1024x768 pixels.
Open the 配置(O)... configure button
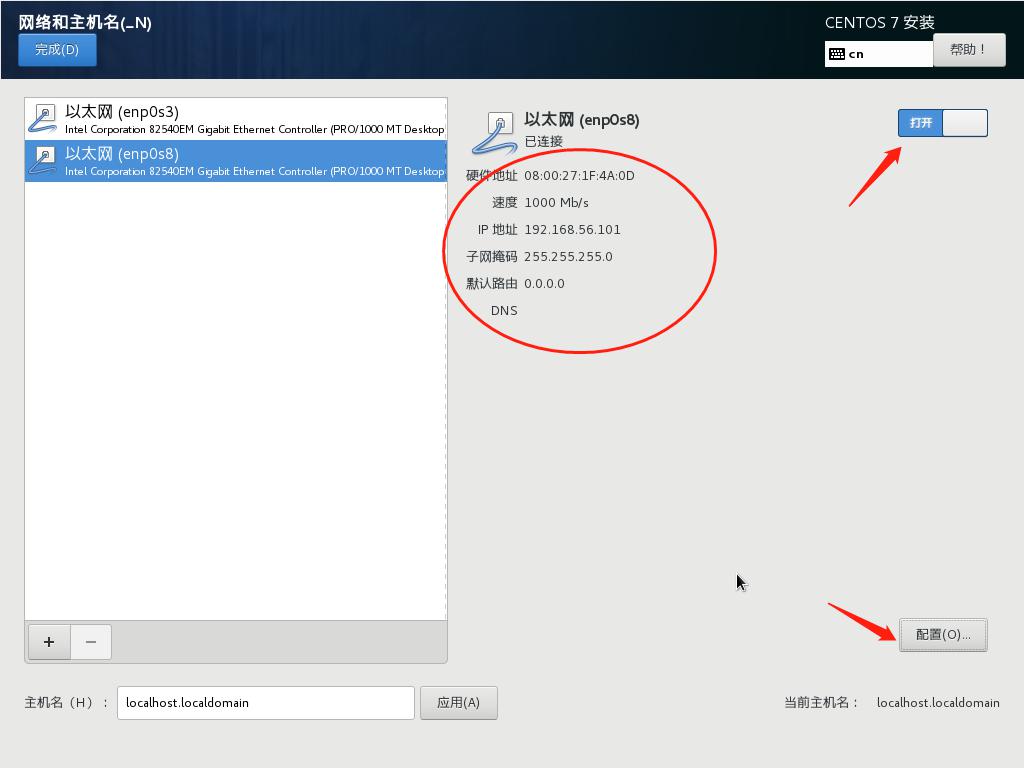click(x=943, y=635)
